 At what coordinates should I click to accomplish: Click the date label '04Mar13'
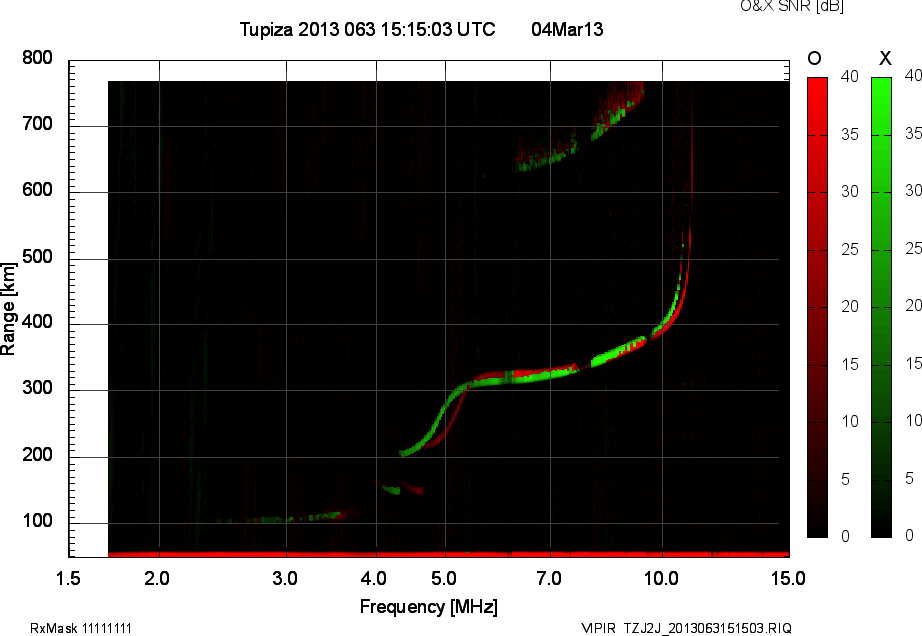coord(567,29)
